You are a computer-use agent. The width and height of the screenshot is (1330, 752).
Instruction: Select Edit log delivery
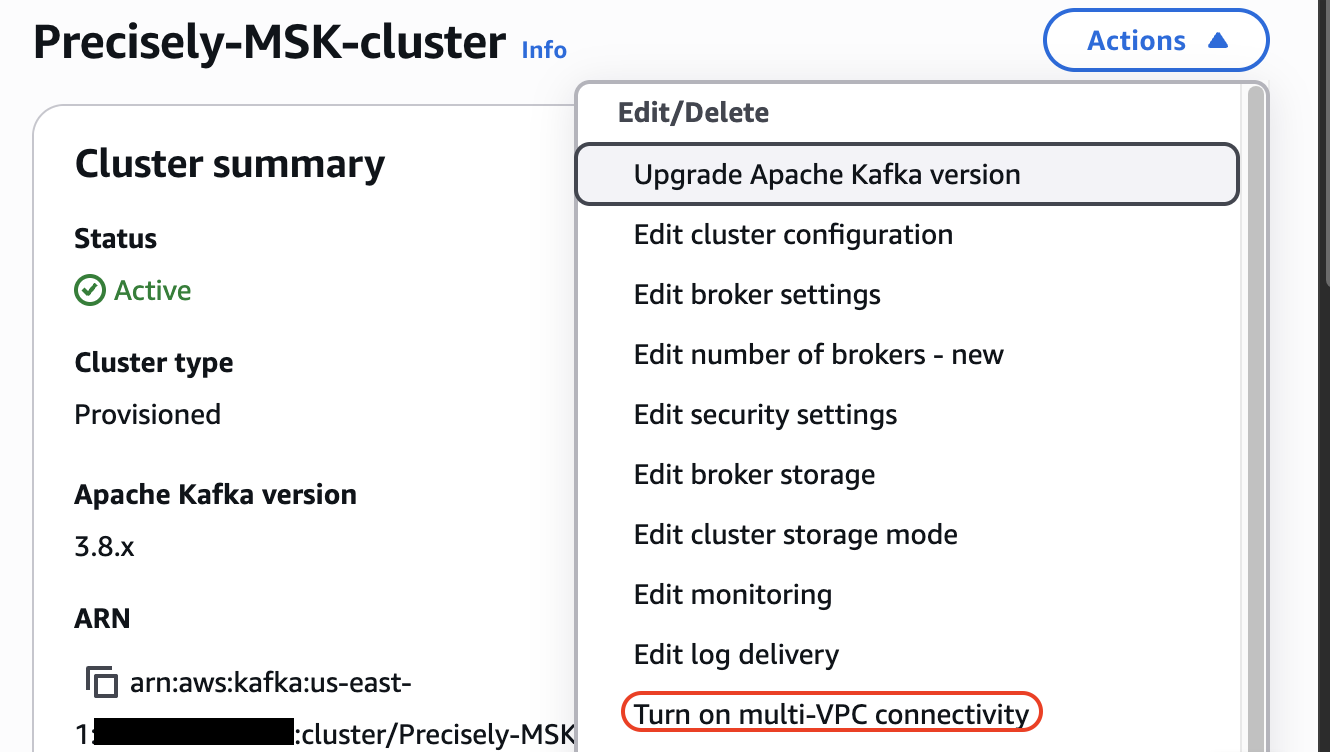[907, 655]
